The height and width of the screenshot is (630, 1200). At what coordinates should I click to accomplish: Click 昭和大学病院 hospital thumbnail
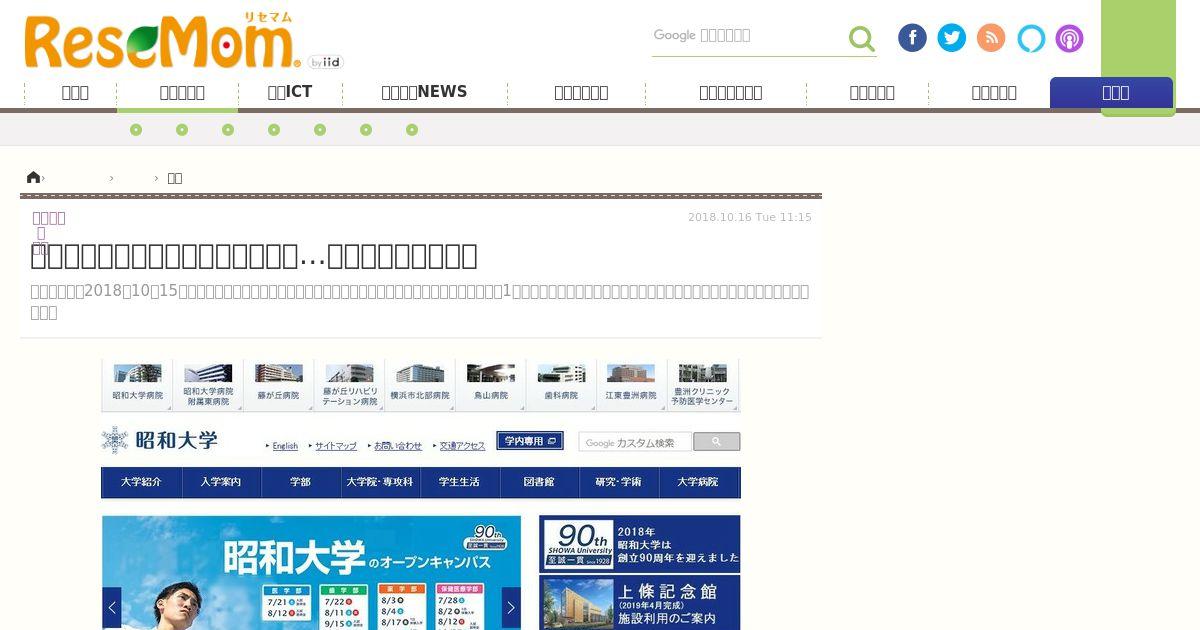point(137,385)
